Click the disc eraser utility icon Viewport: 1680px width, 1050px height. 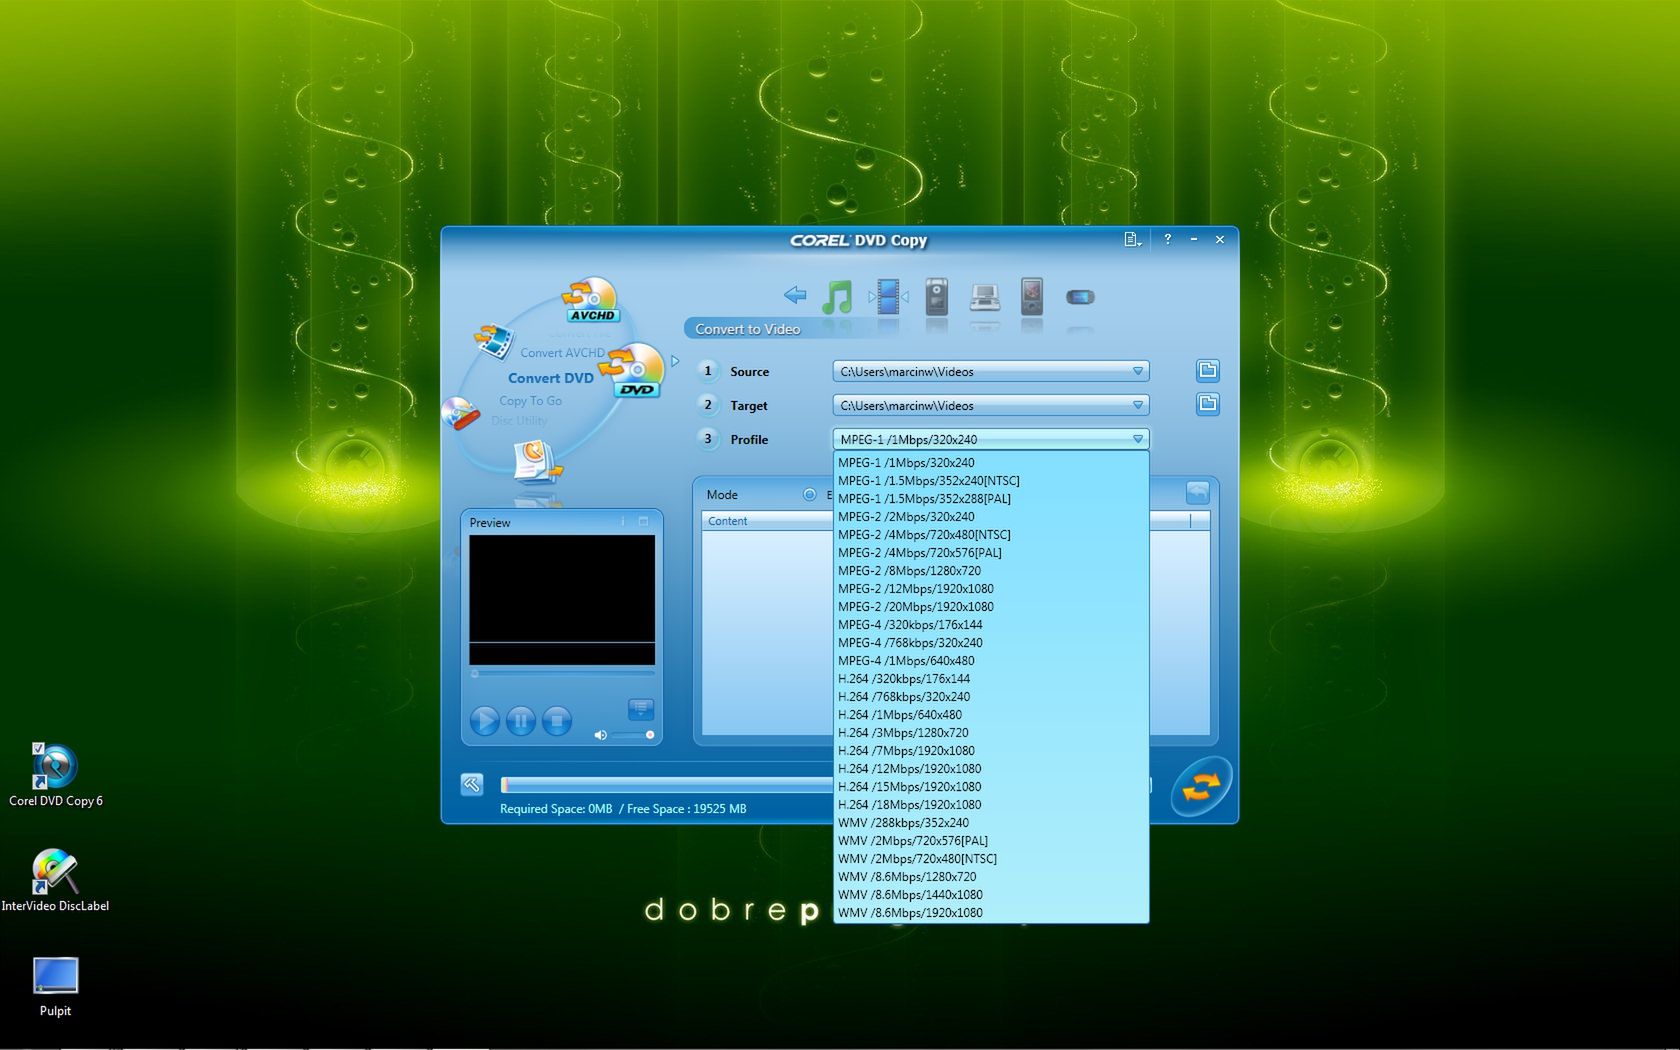460,414
